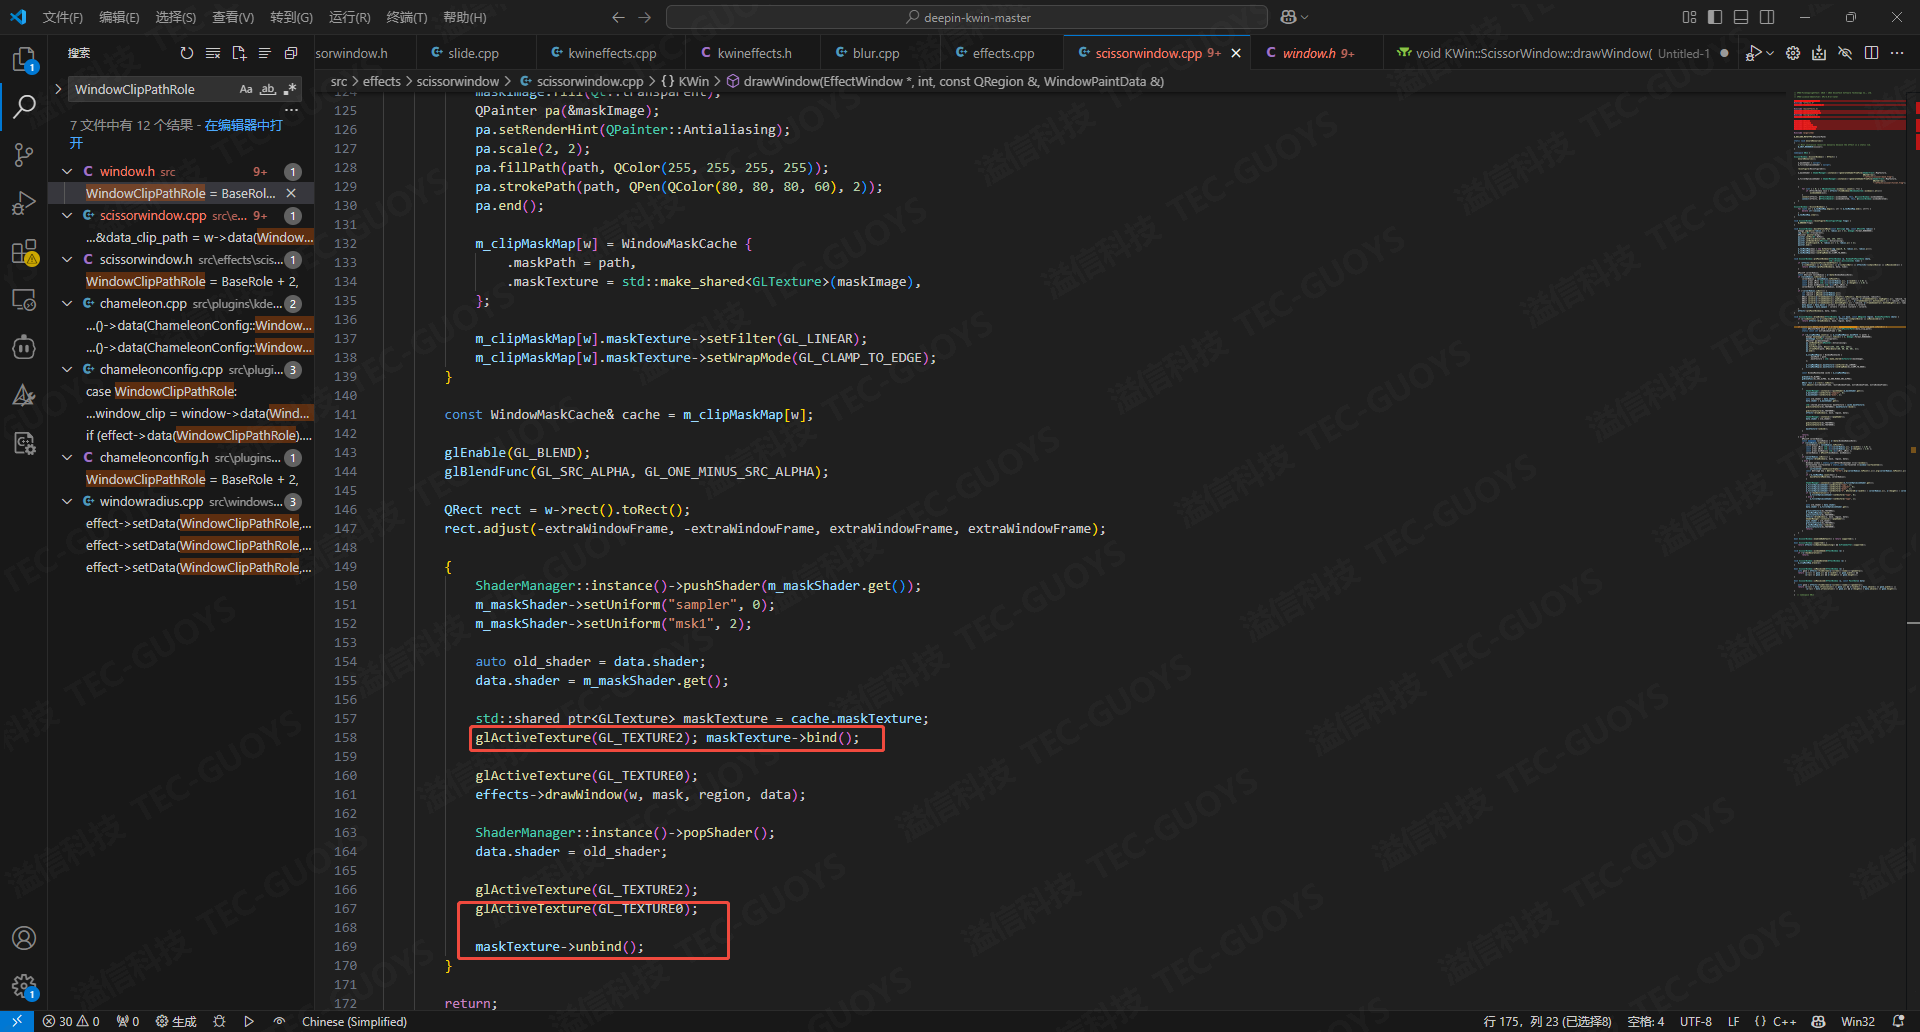The height and width of the screenshot is (1032, 1920).
Task: Click the eye-slash icon in the editor toolbar
Action: [x=1845, y=53]
